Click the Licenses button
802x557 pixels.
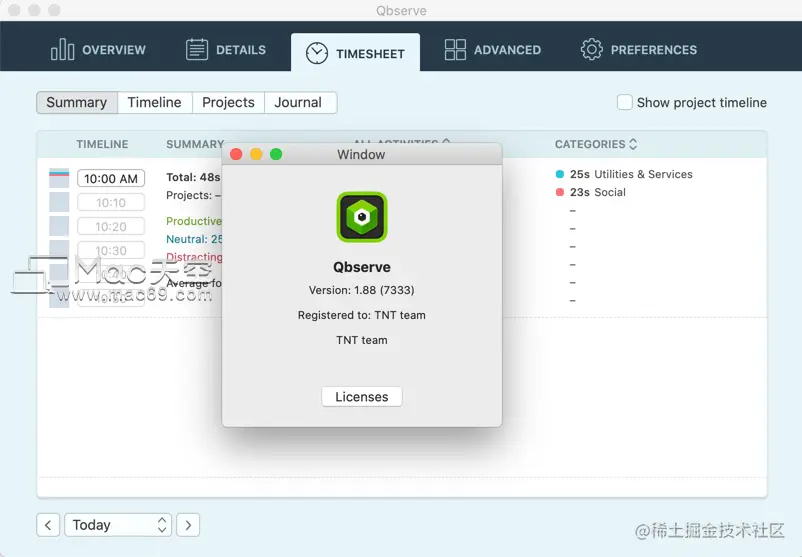(x=362, y=397)
